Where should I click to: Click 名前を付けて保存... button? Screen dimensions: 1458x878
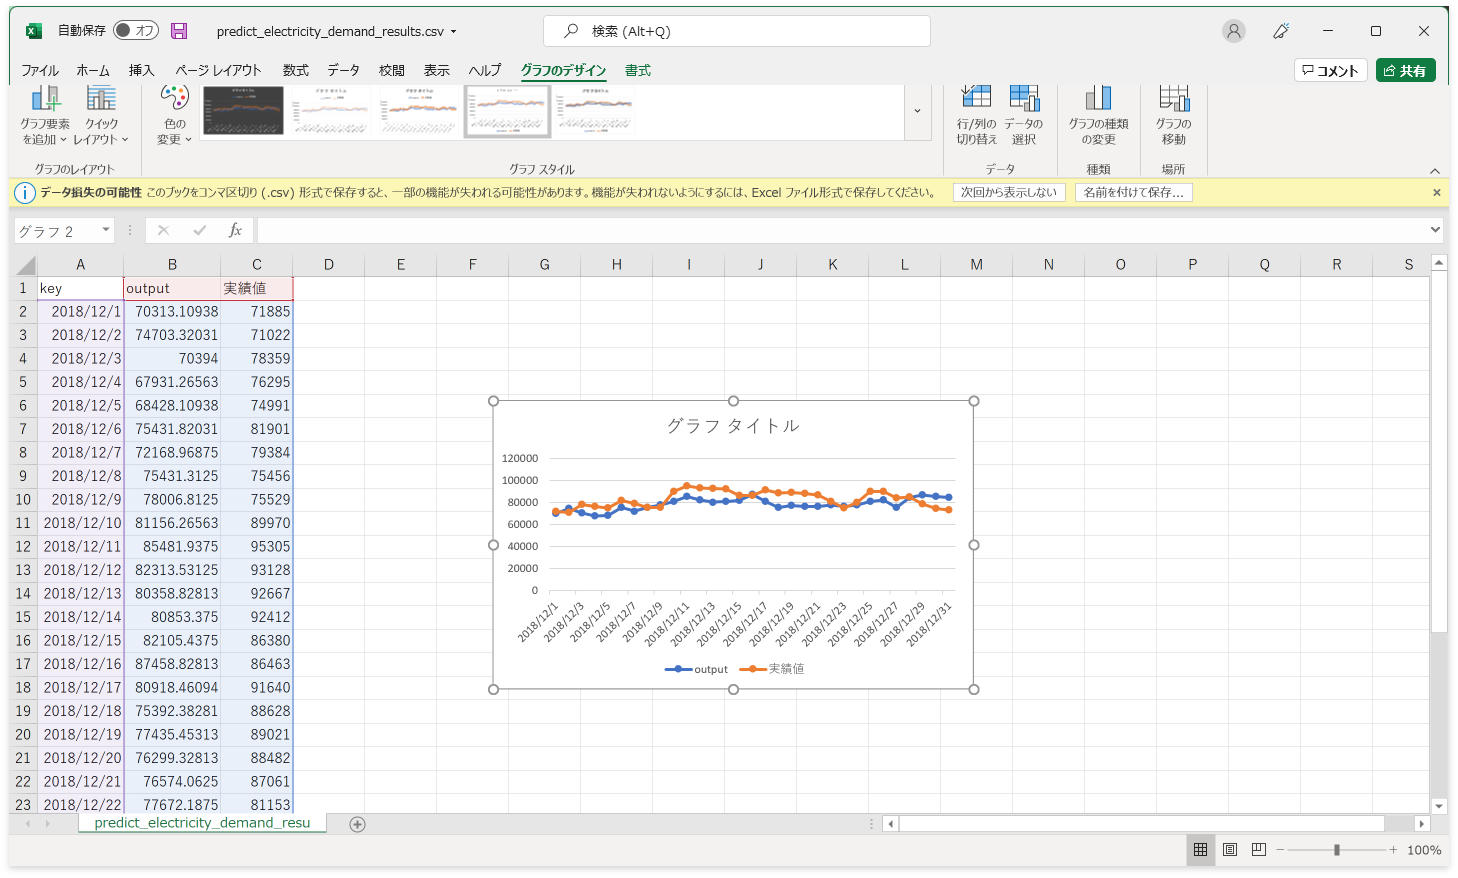pyautogui.click(x=1133, y=192)
